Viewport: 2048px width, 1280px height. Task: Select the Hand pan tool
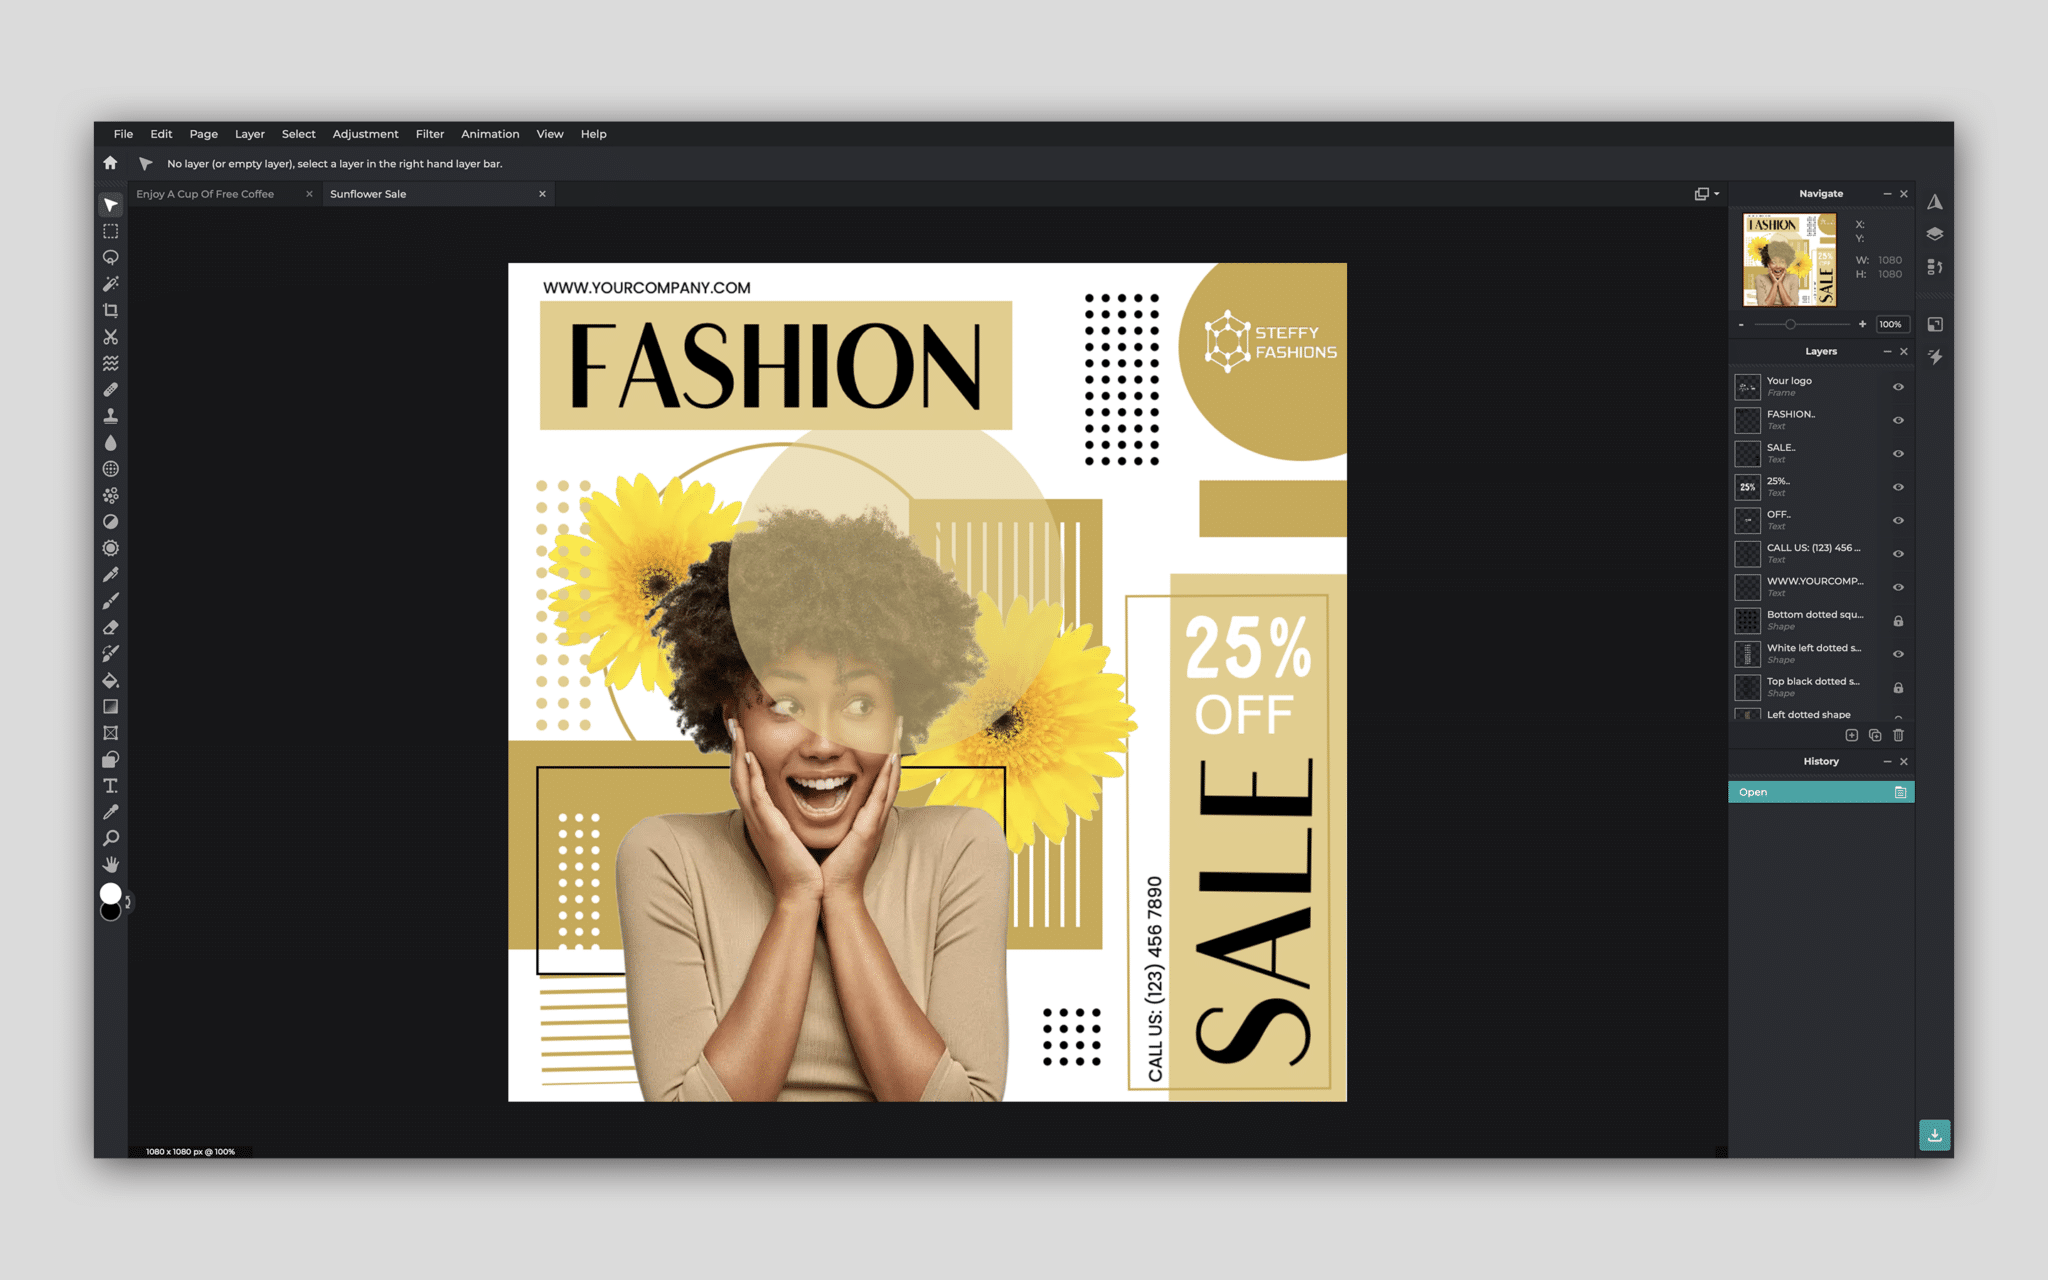tap(111, 865)
